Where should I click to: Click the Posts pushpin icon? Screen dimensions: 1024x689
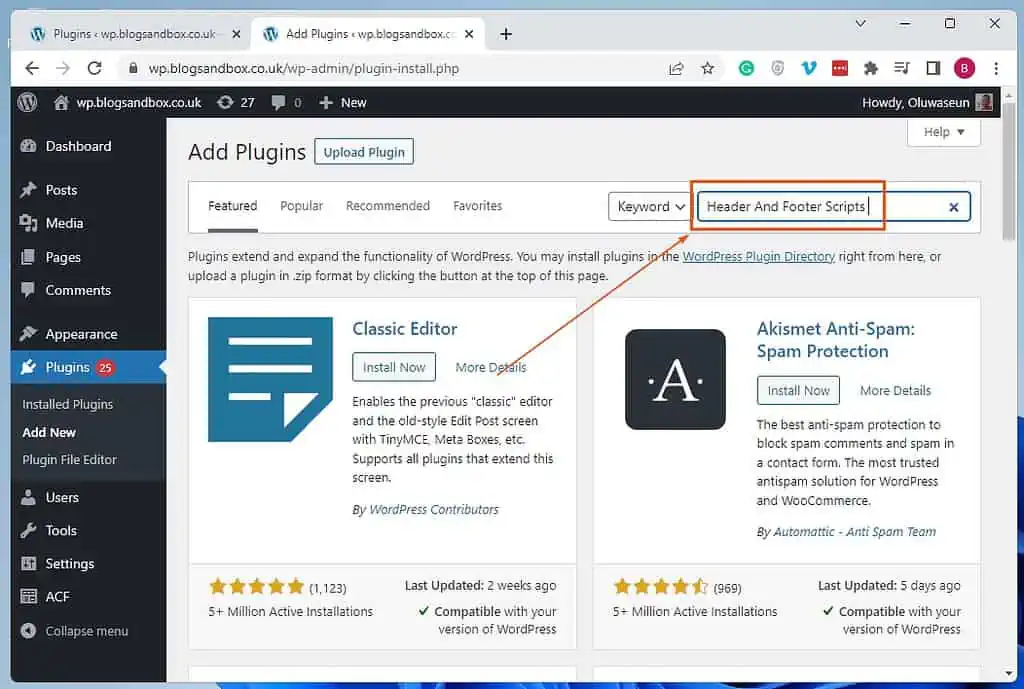click(x=28, y=190)
